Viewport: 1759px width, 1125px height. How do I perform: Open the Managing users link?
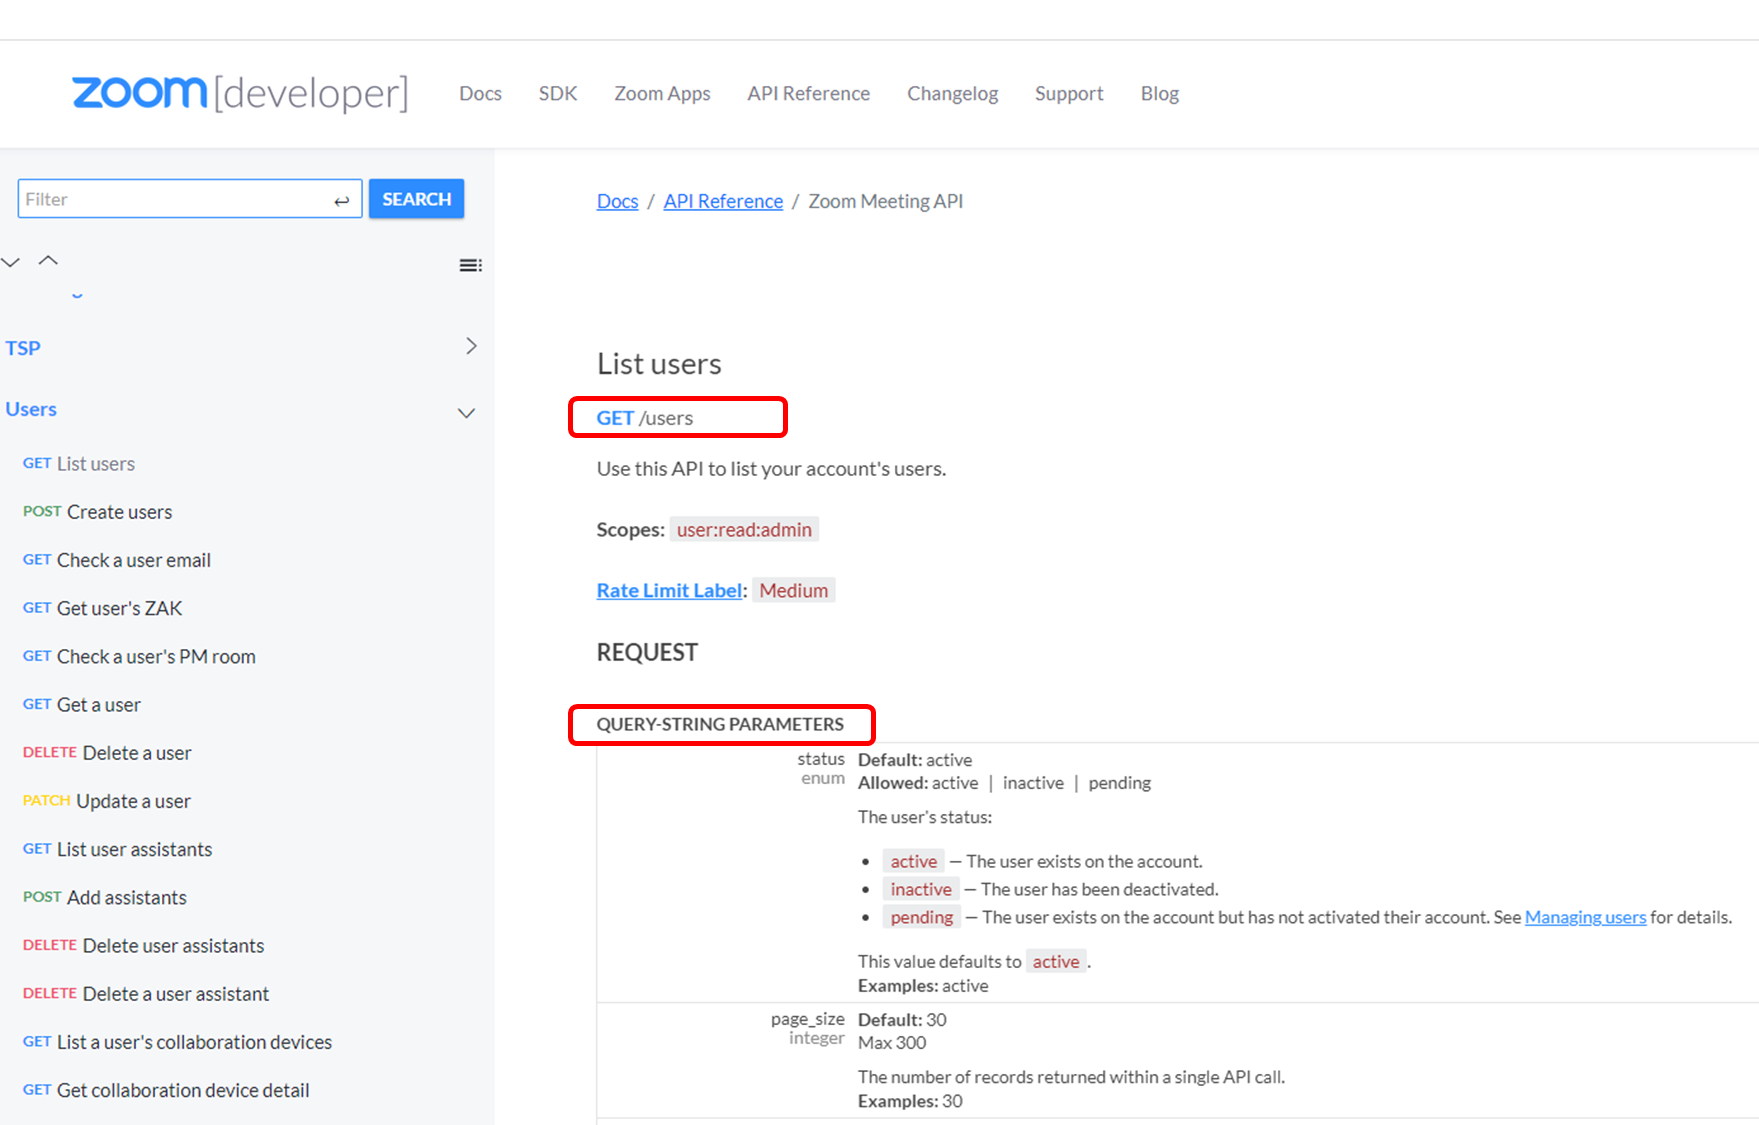pyautogui.click(x=1585, y=917)
